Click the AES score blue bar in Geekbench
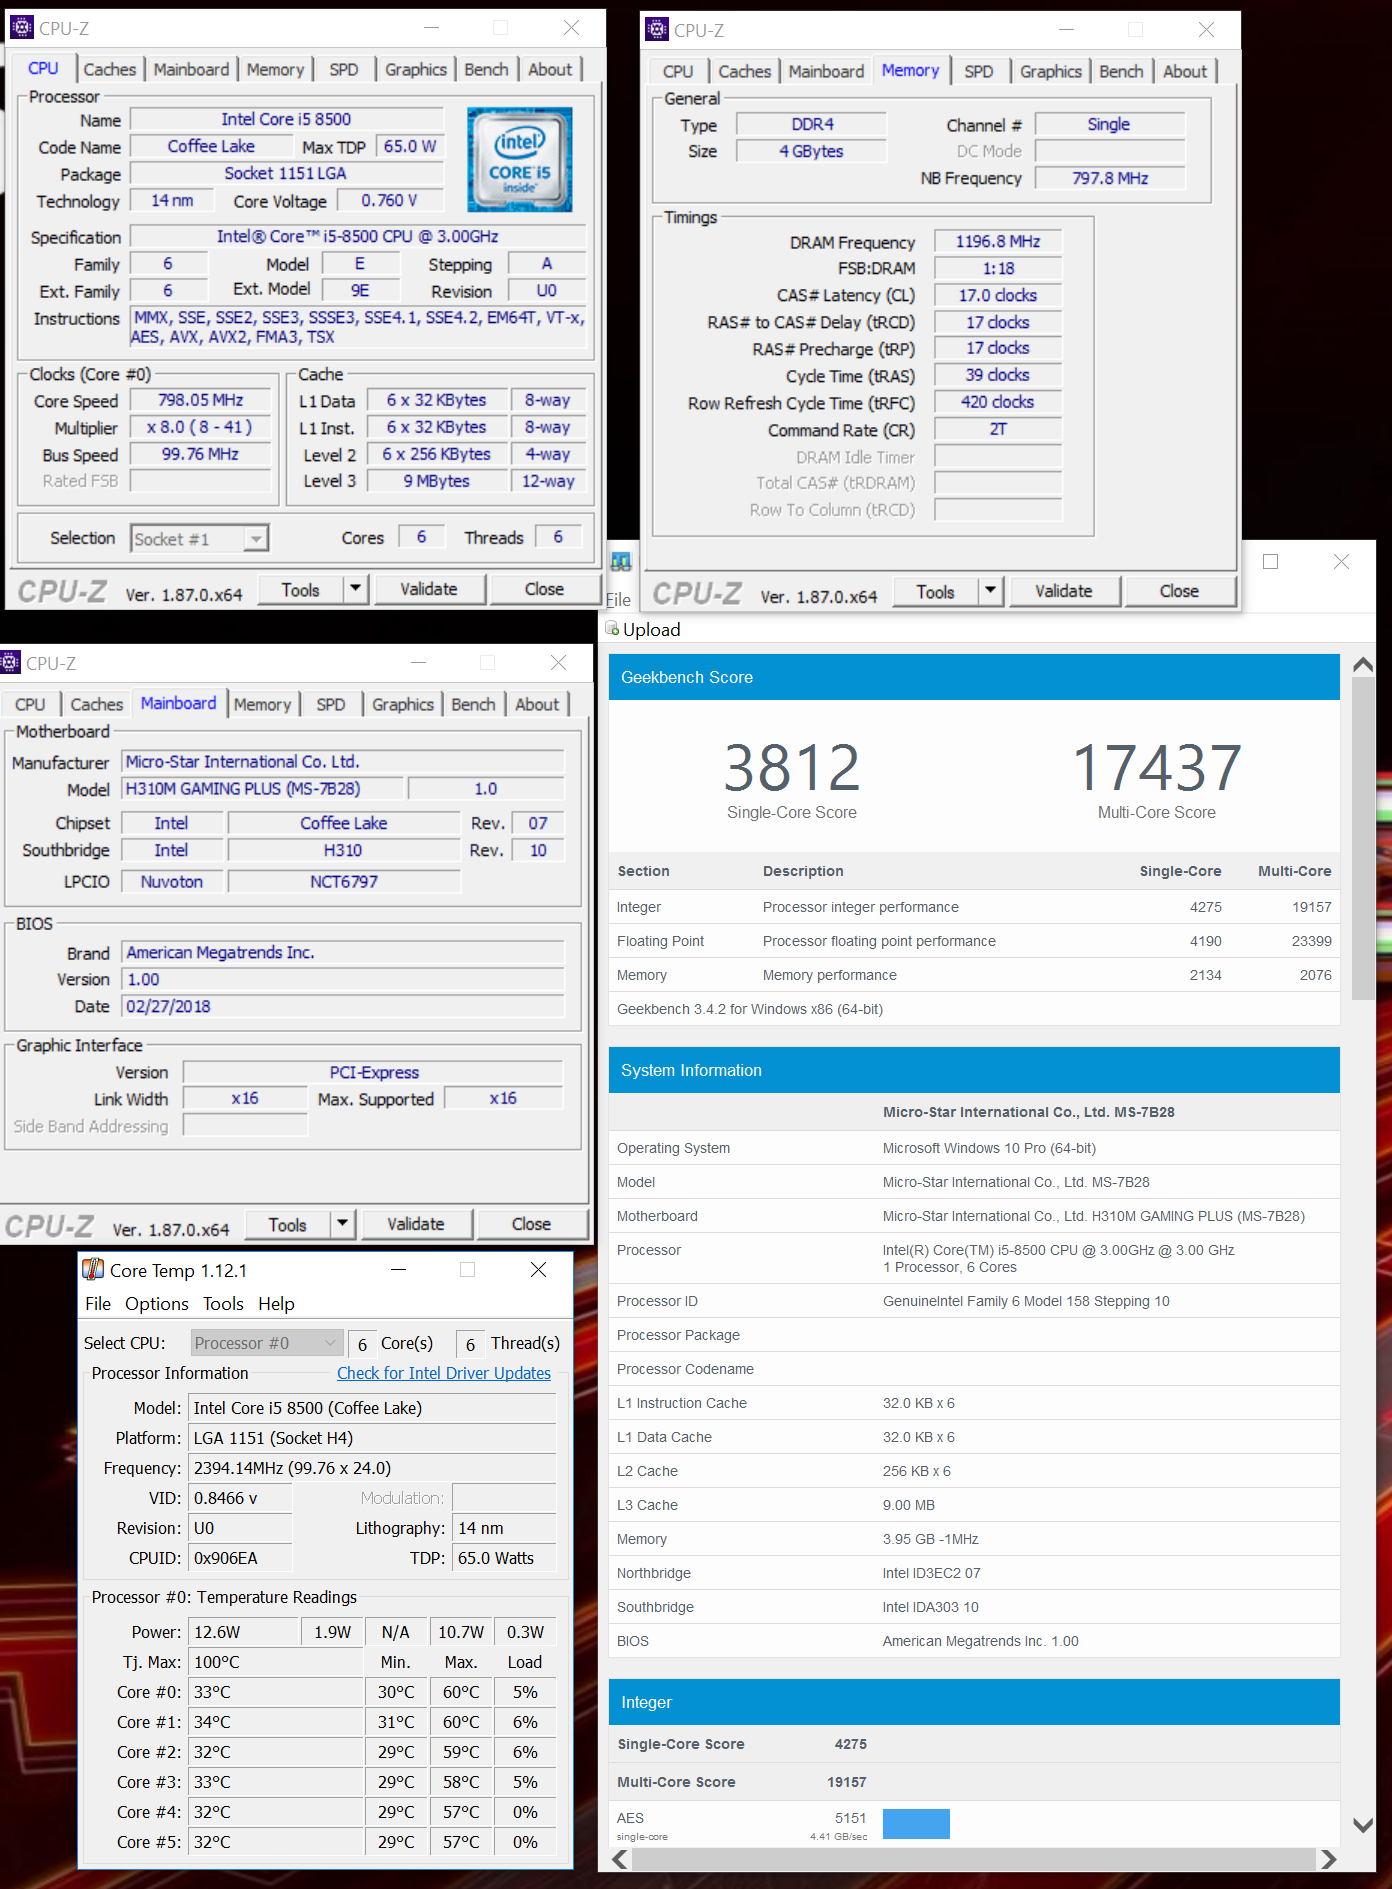This screenshot has width=1392, height=1889. [x=916, y=1823]
